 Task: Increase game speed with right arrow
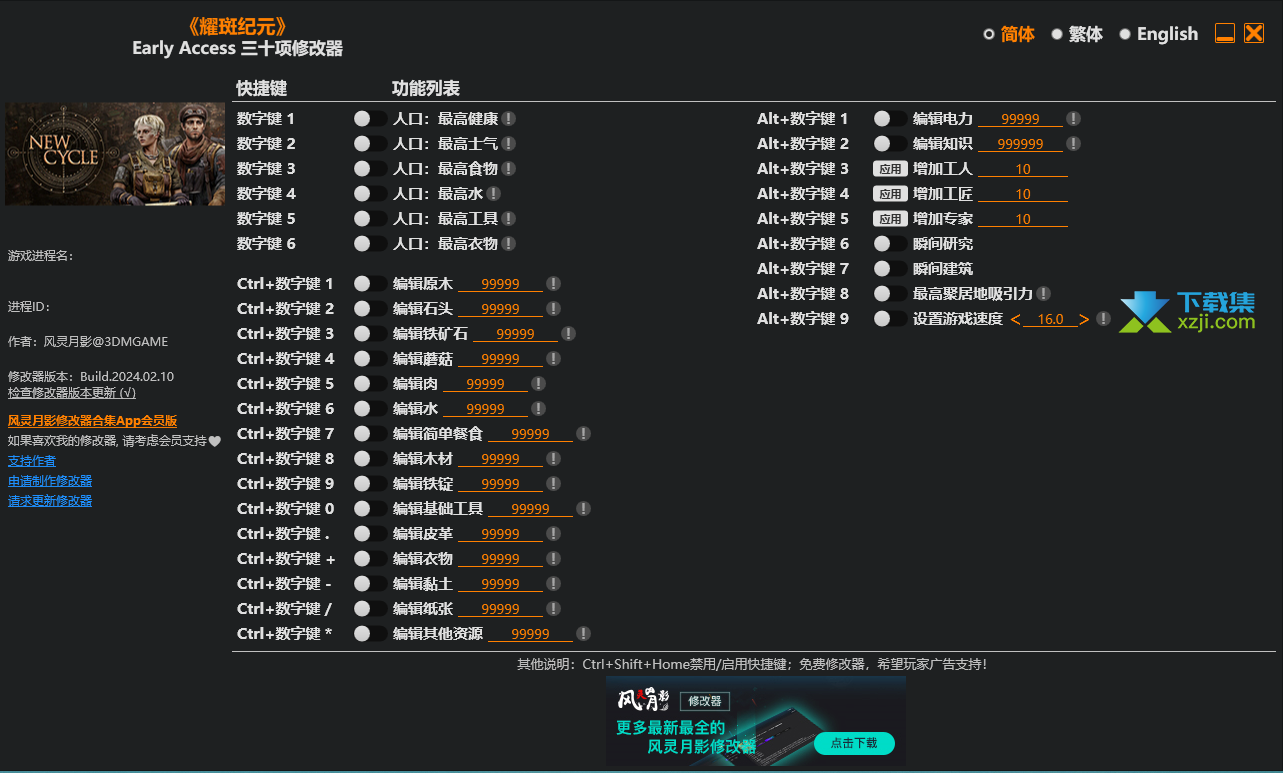pos(1084,319)
